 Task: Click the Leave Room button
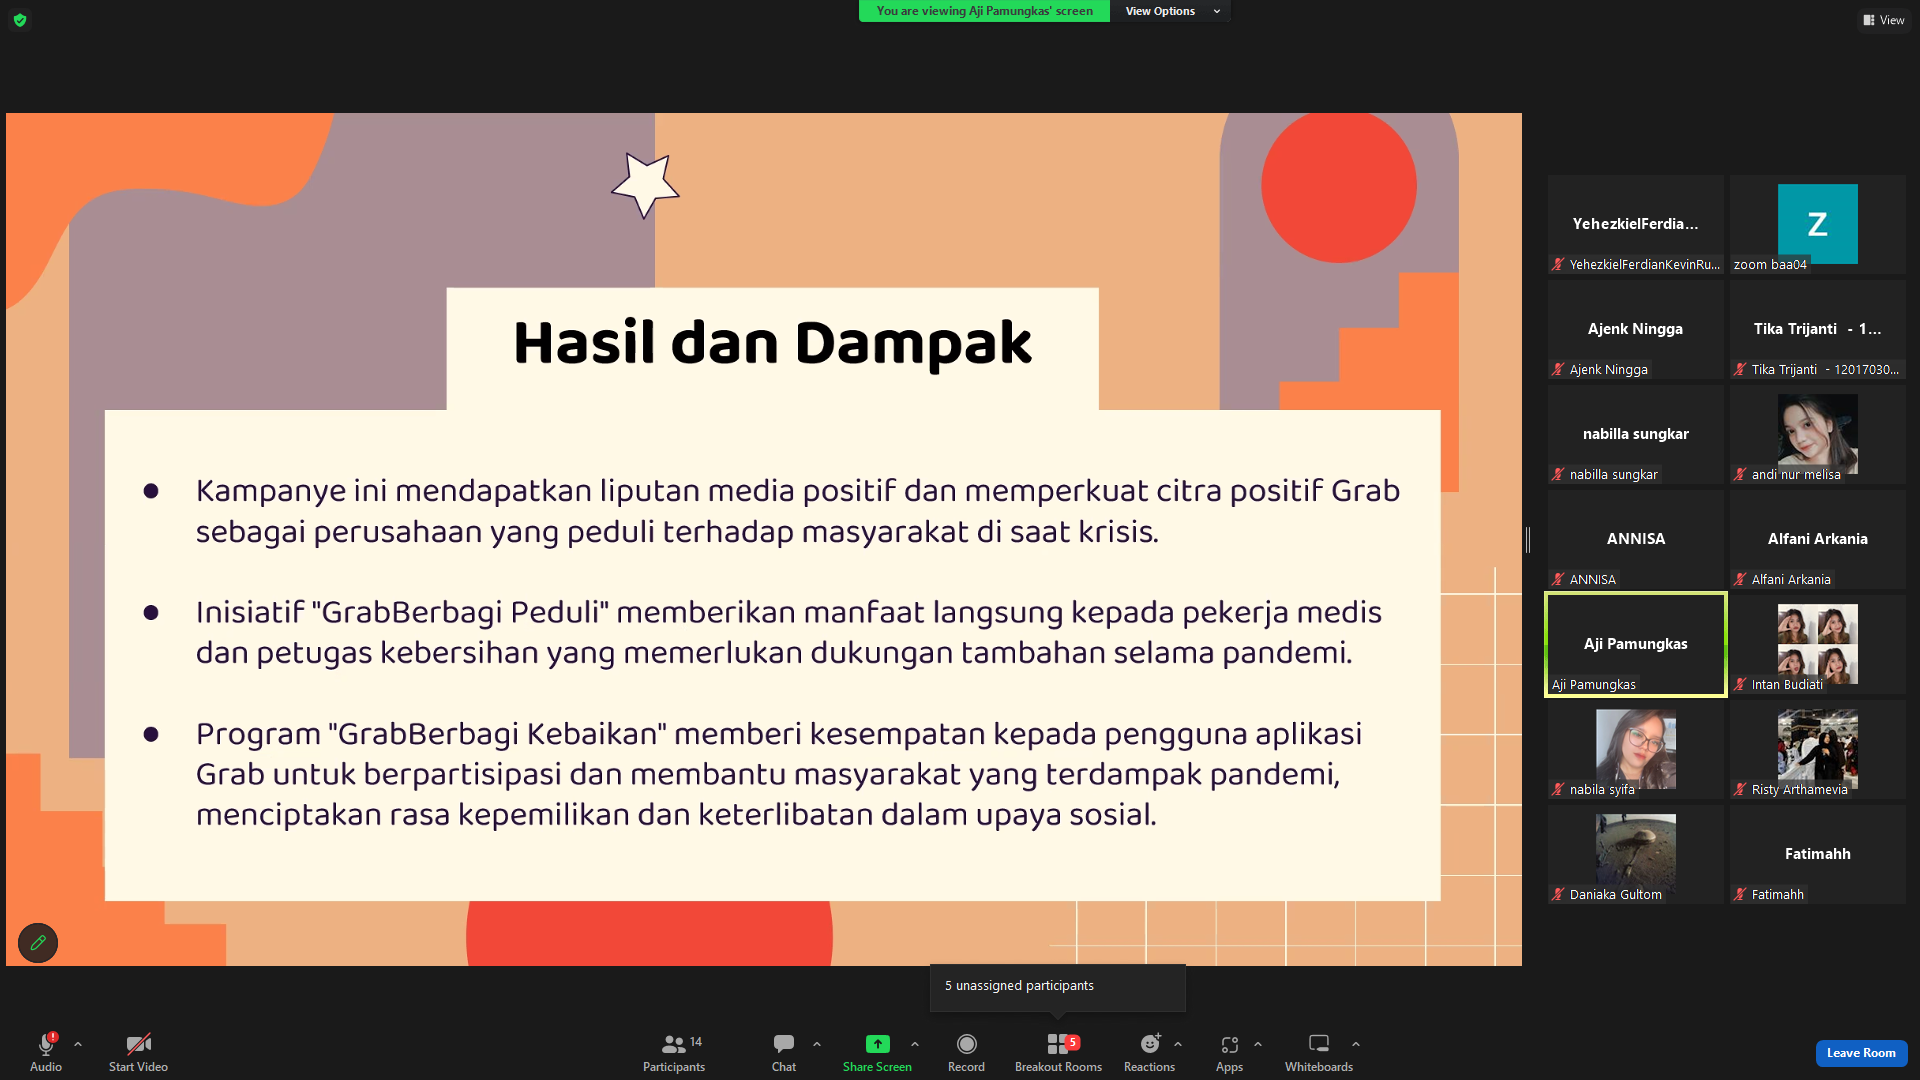1861,1053
